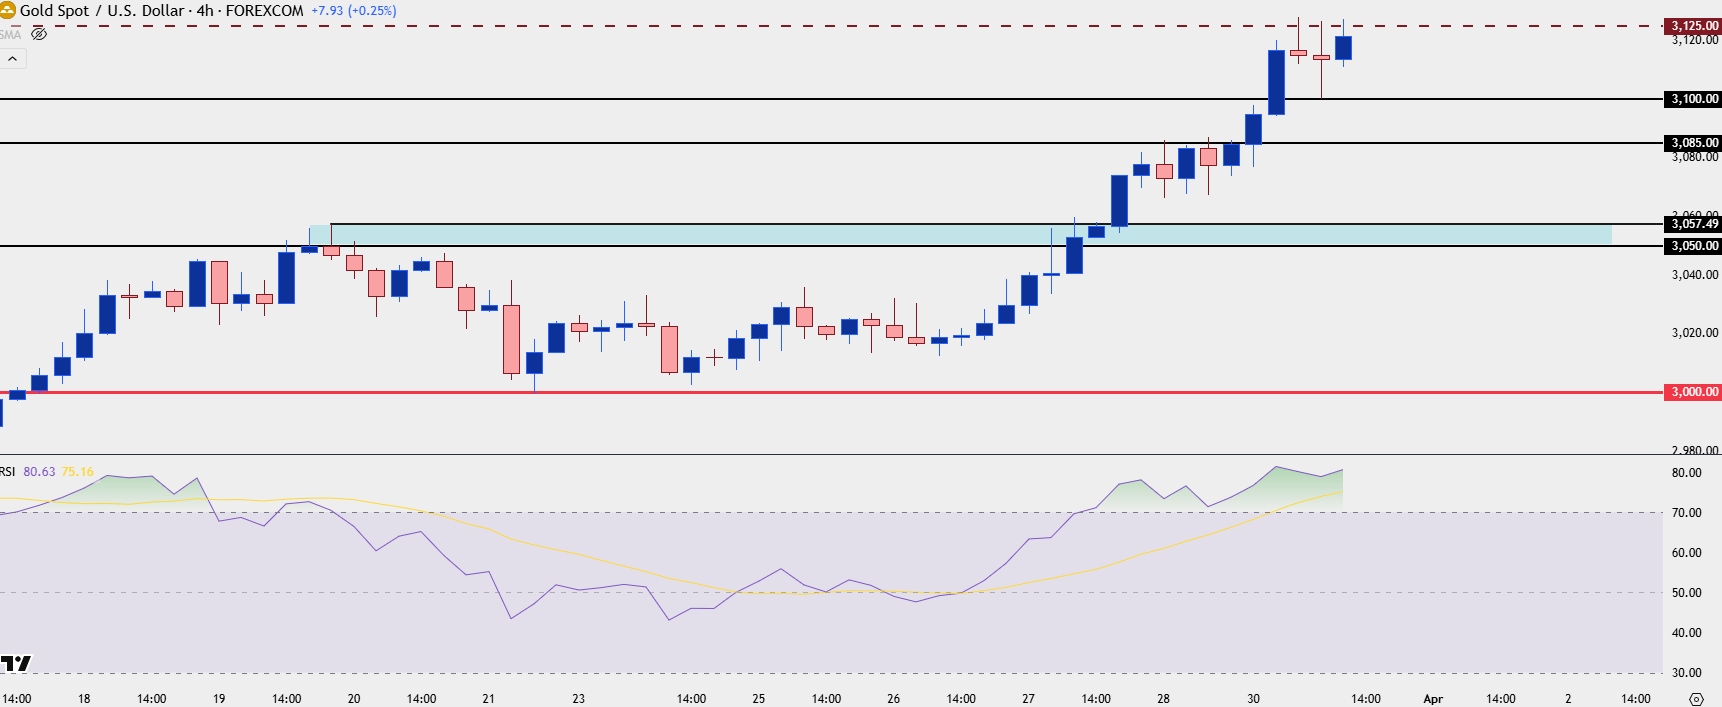Click the 19 date label on time axis
1722x707 pixels.
(219, 699)
